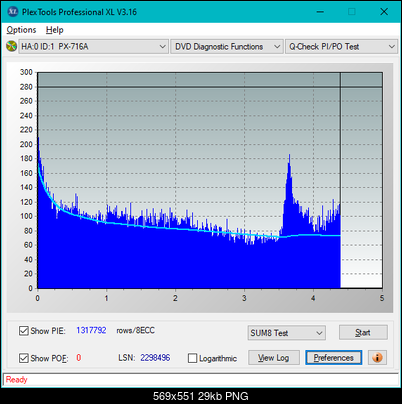The height and width of the screenshot is (404, 402).
Task: Click the LSN value 2298496
Action: pos(155,358)
